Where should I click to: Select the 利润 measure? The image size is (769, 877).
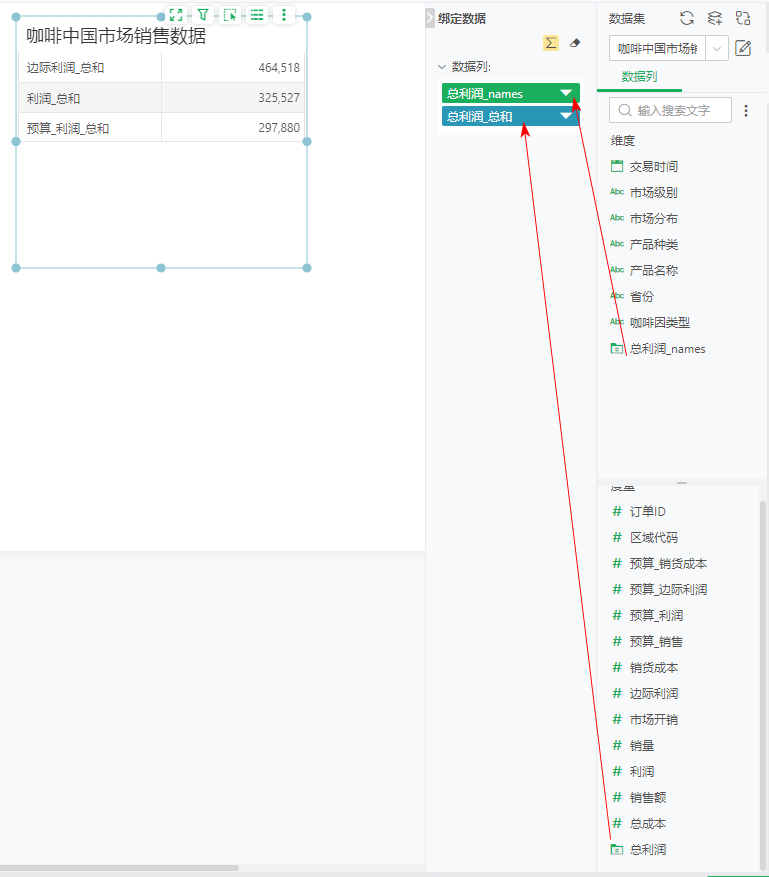tap(641, 771)
